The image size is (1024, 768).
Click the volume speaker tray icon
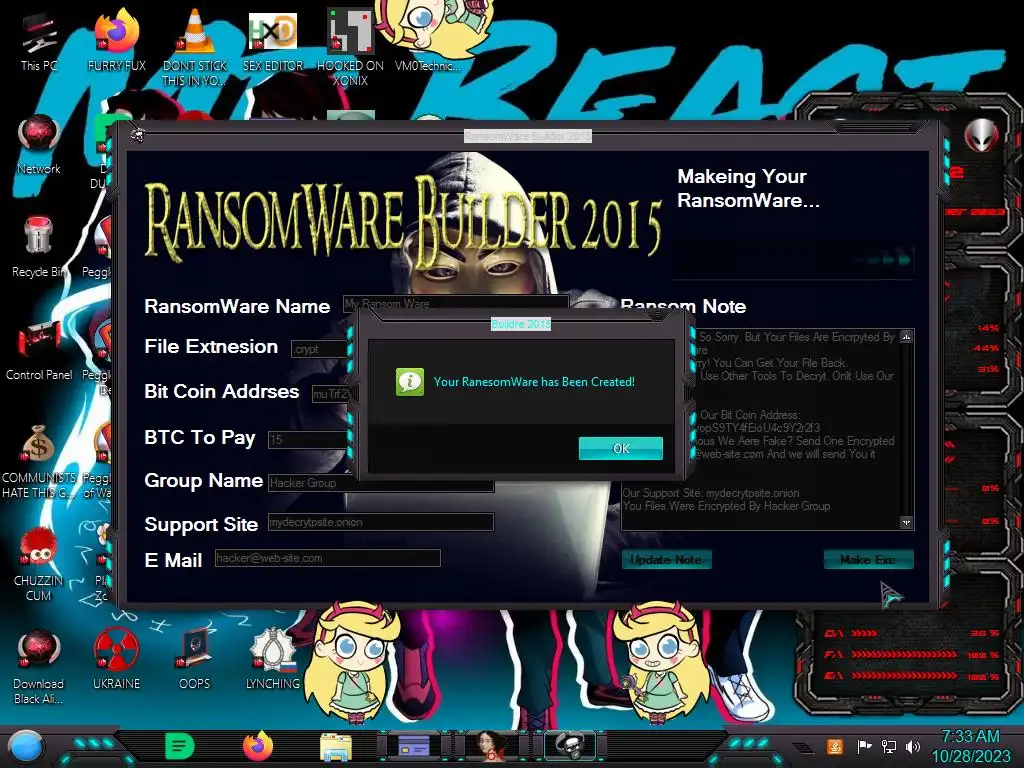(913, 746)
